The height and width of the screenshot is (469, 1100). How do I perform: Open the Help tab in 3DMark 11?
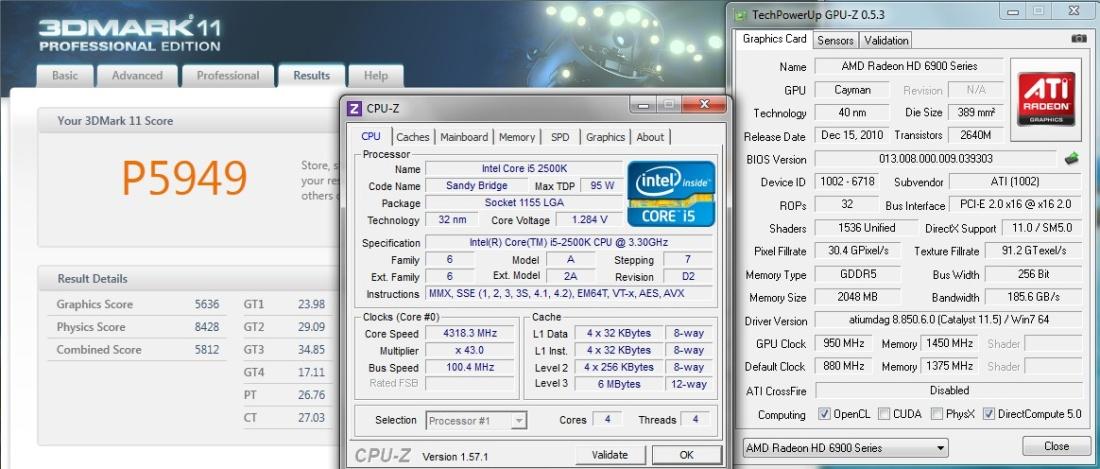pos(375,76)
